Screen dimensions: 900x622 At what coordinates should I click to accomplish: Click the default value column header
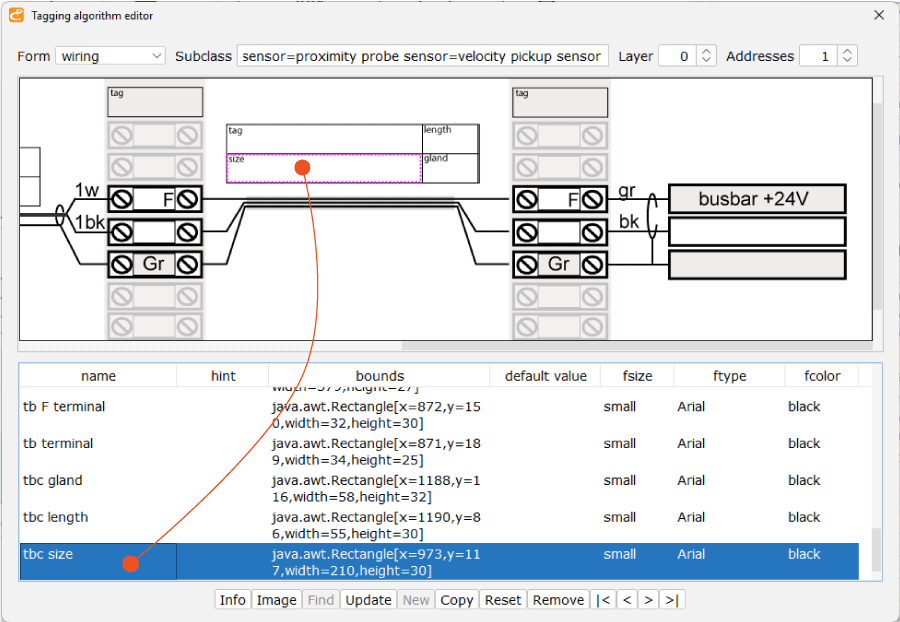pyautogui.click(x=545, y=376)
